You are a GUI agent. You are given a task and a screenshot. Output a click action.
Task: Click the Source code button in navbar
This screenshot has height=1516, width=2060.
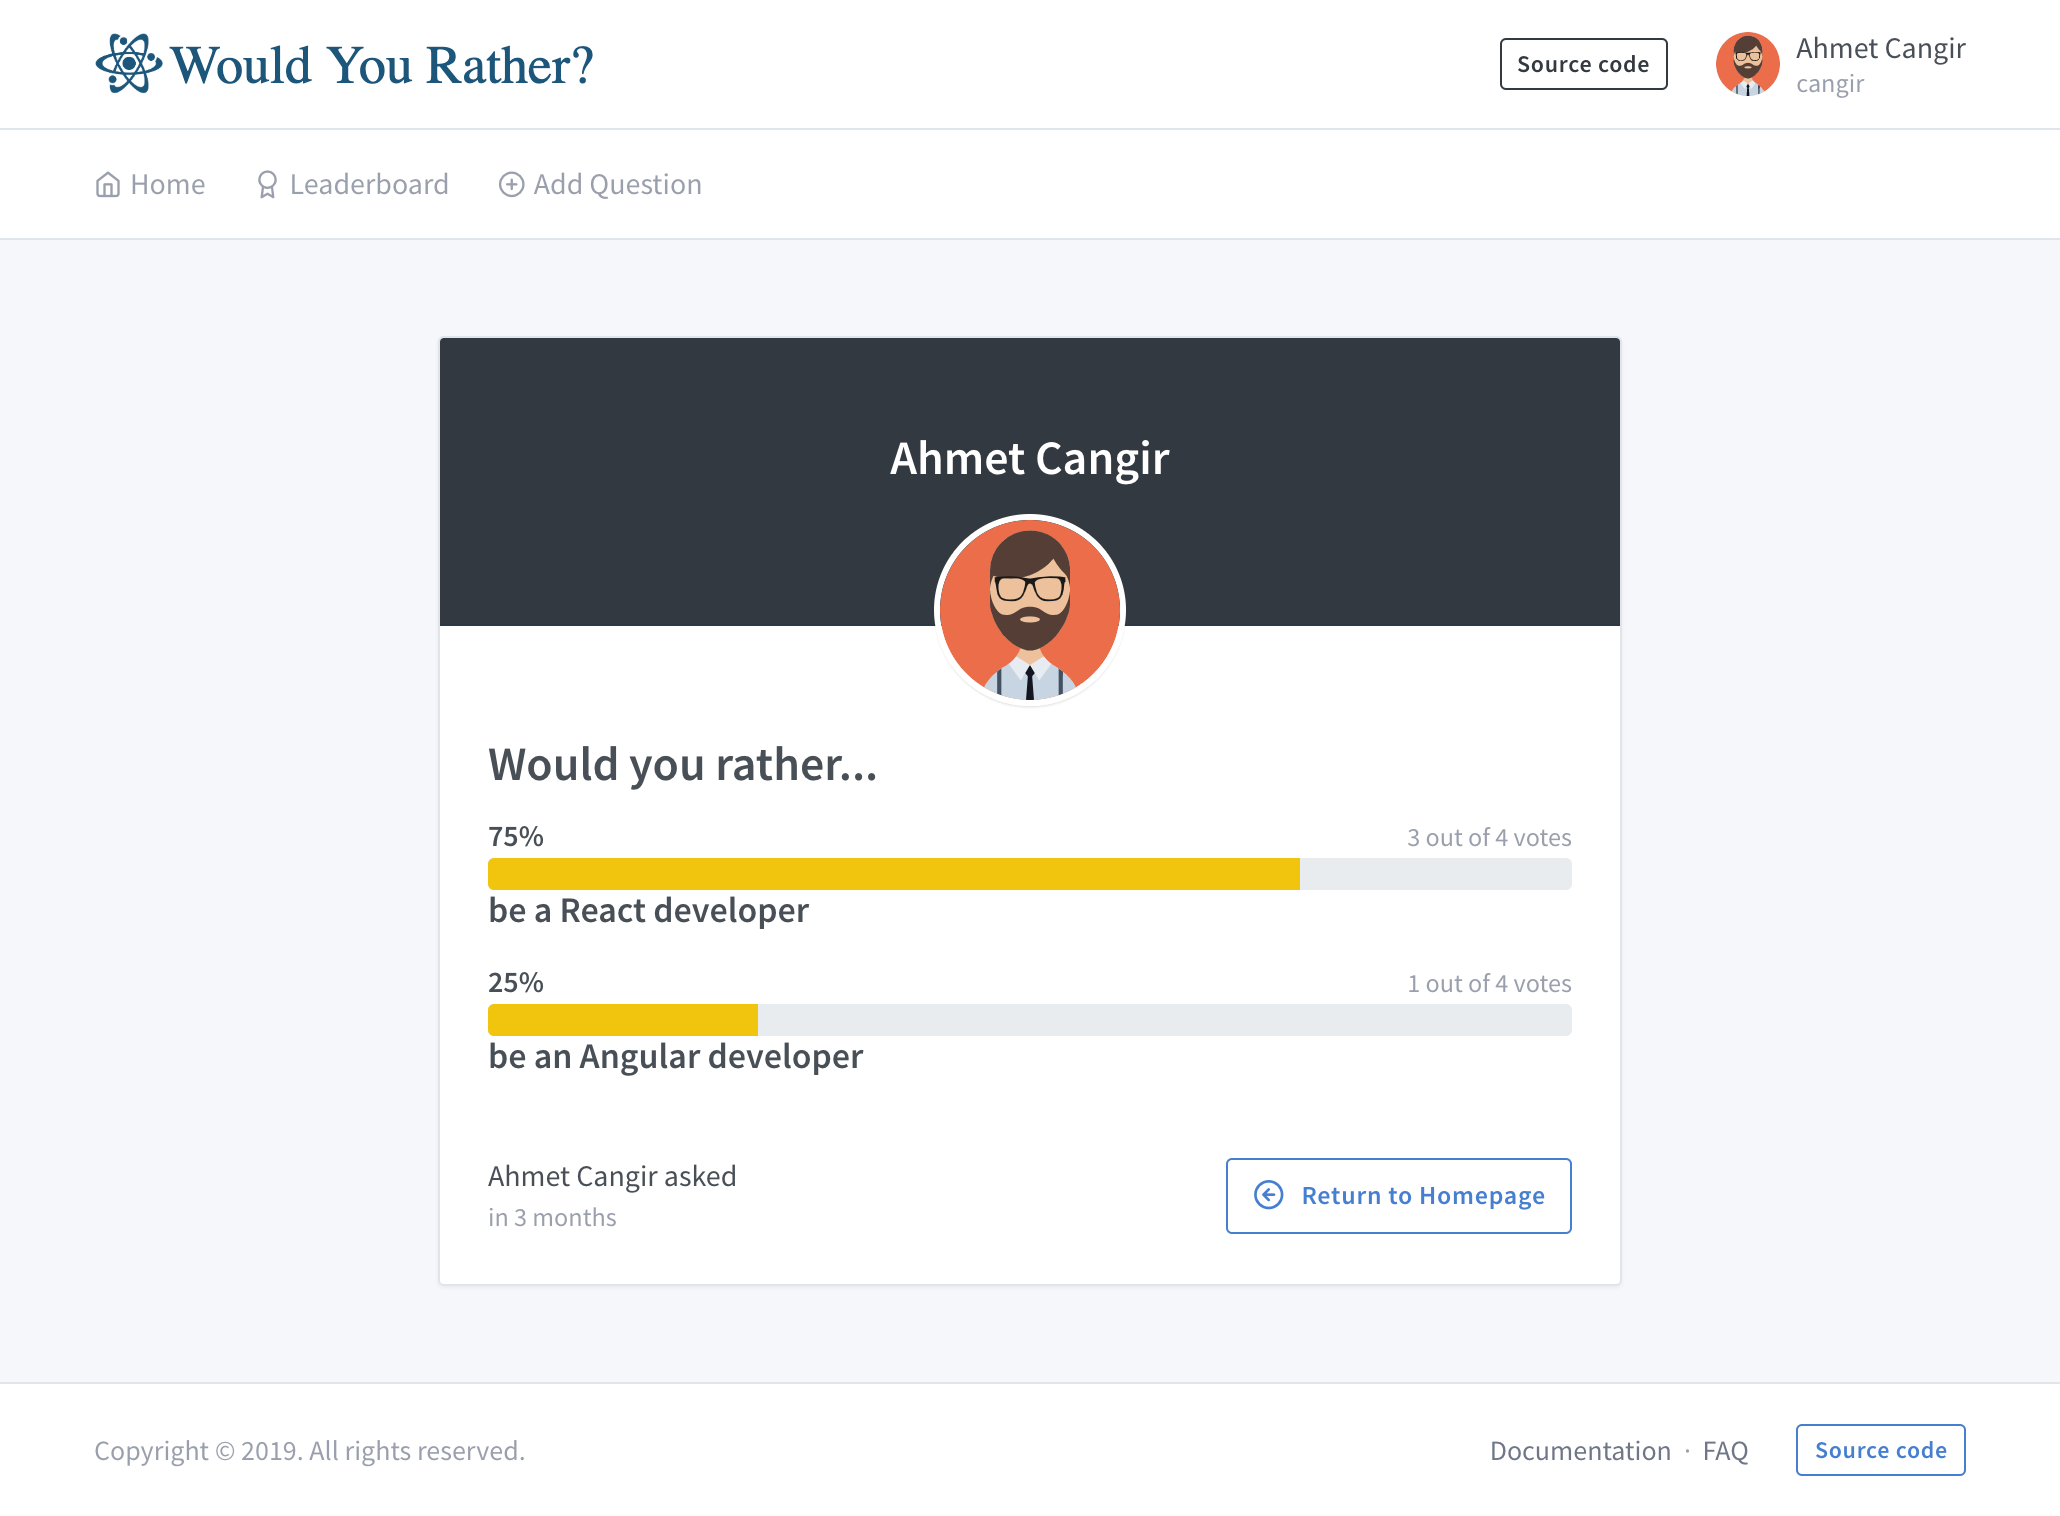1583,64
